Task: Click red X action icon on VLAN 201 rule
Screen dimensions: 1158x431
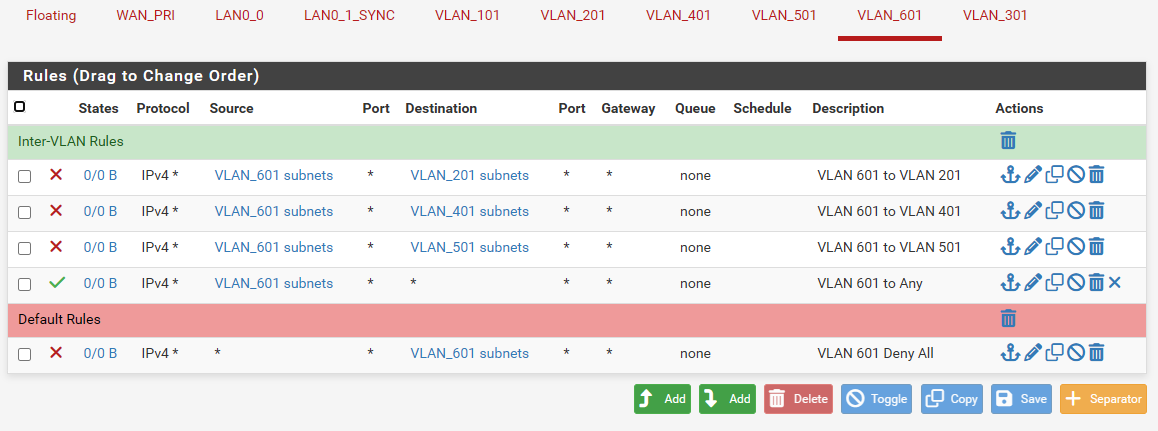Action: 56,175
